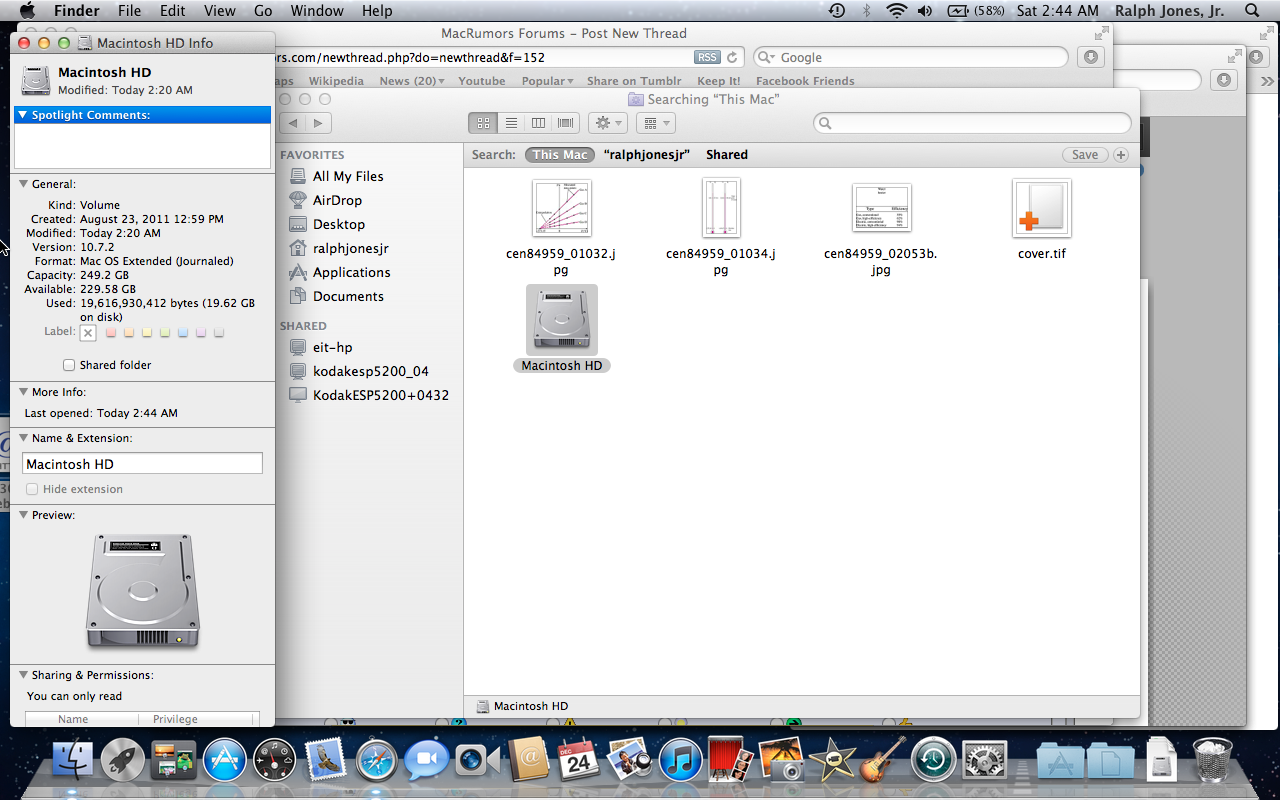Enable the Shared folder checkbox
1280x800 pixels.
[x=69, y=365]
